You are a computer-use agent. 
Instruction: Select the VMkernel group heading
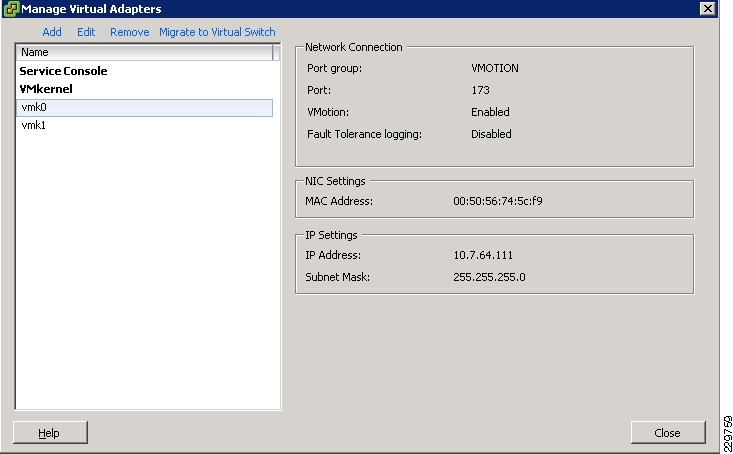pos(46,89)
